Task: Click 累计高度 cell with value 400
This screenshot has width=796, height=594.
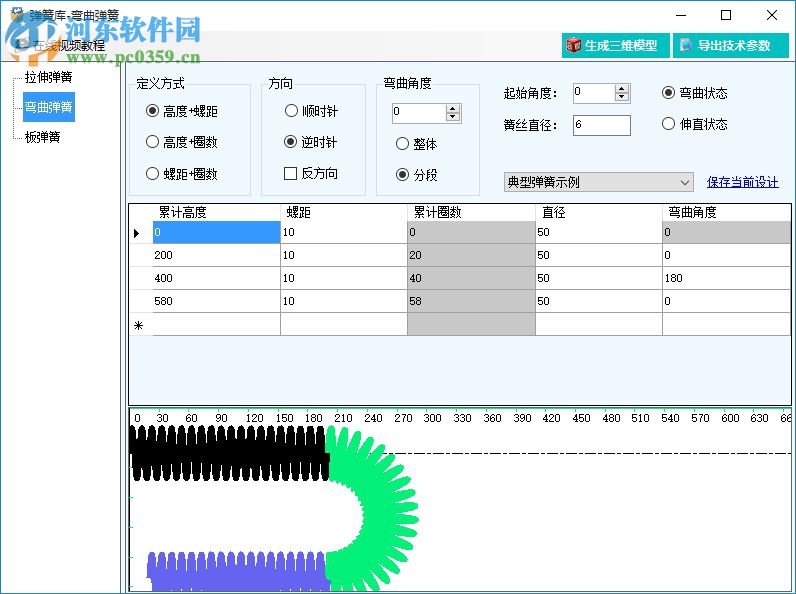Action: 217,278
